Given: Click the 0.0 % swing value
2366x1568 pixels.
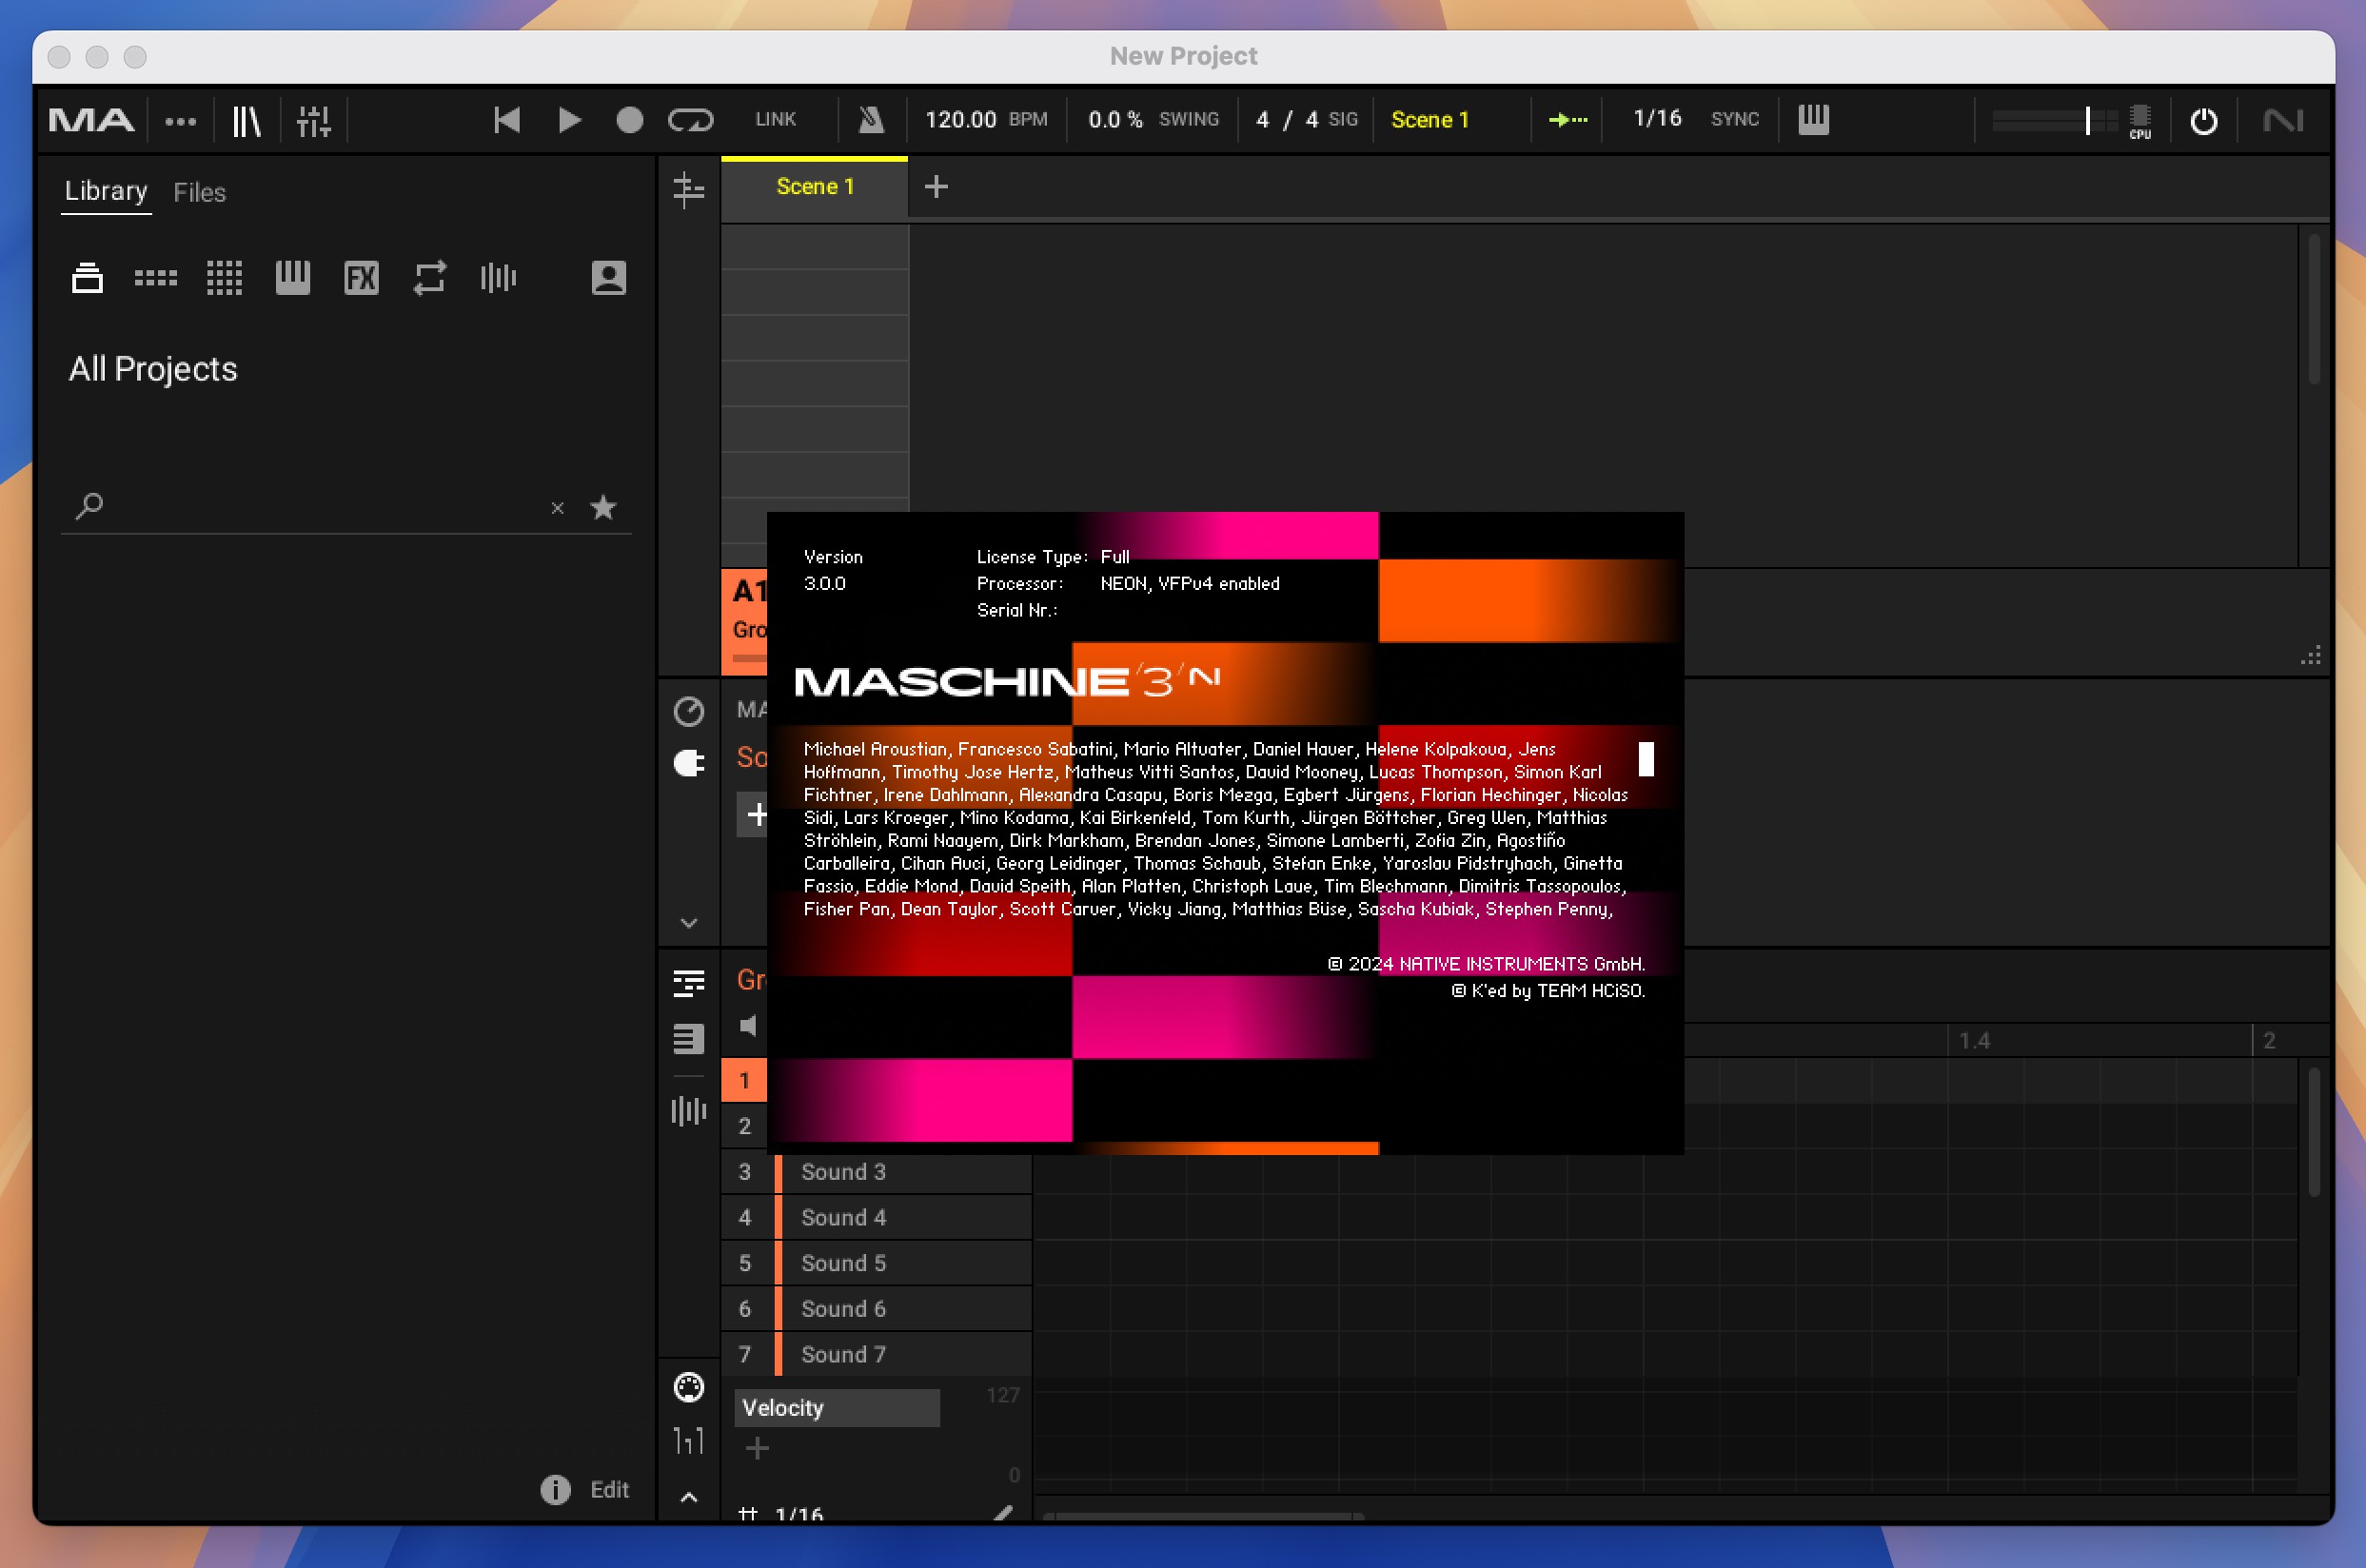Looking at the screenshot, I should click(1116, 120).
